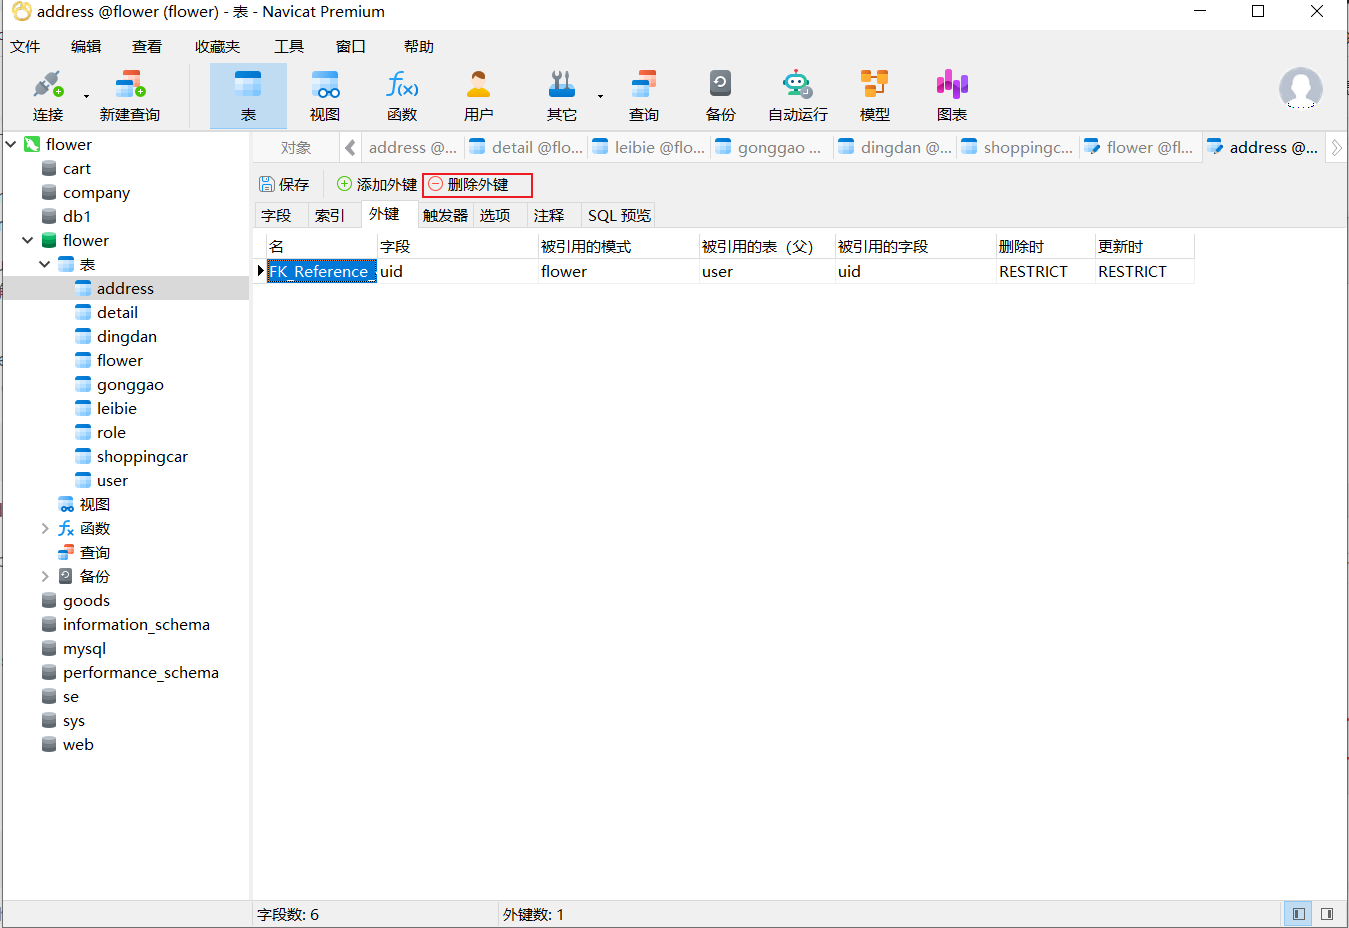Open the 工具 menu
The height and width of the screenshot is (928, 1349).
click(x=289, y=46)
